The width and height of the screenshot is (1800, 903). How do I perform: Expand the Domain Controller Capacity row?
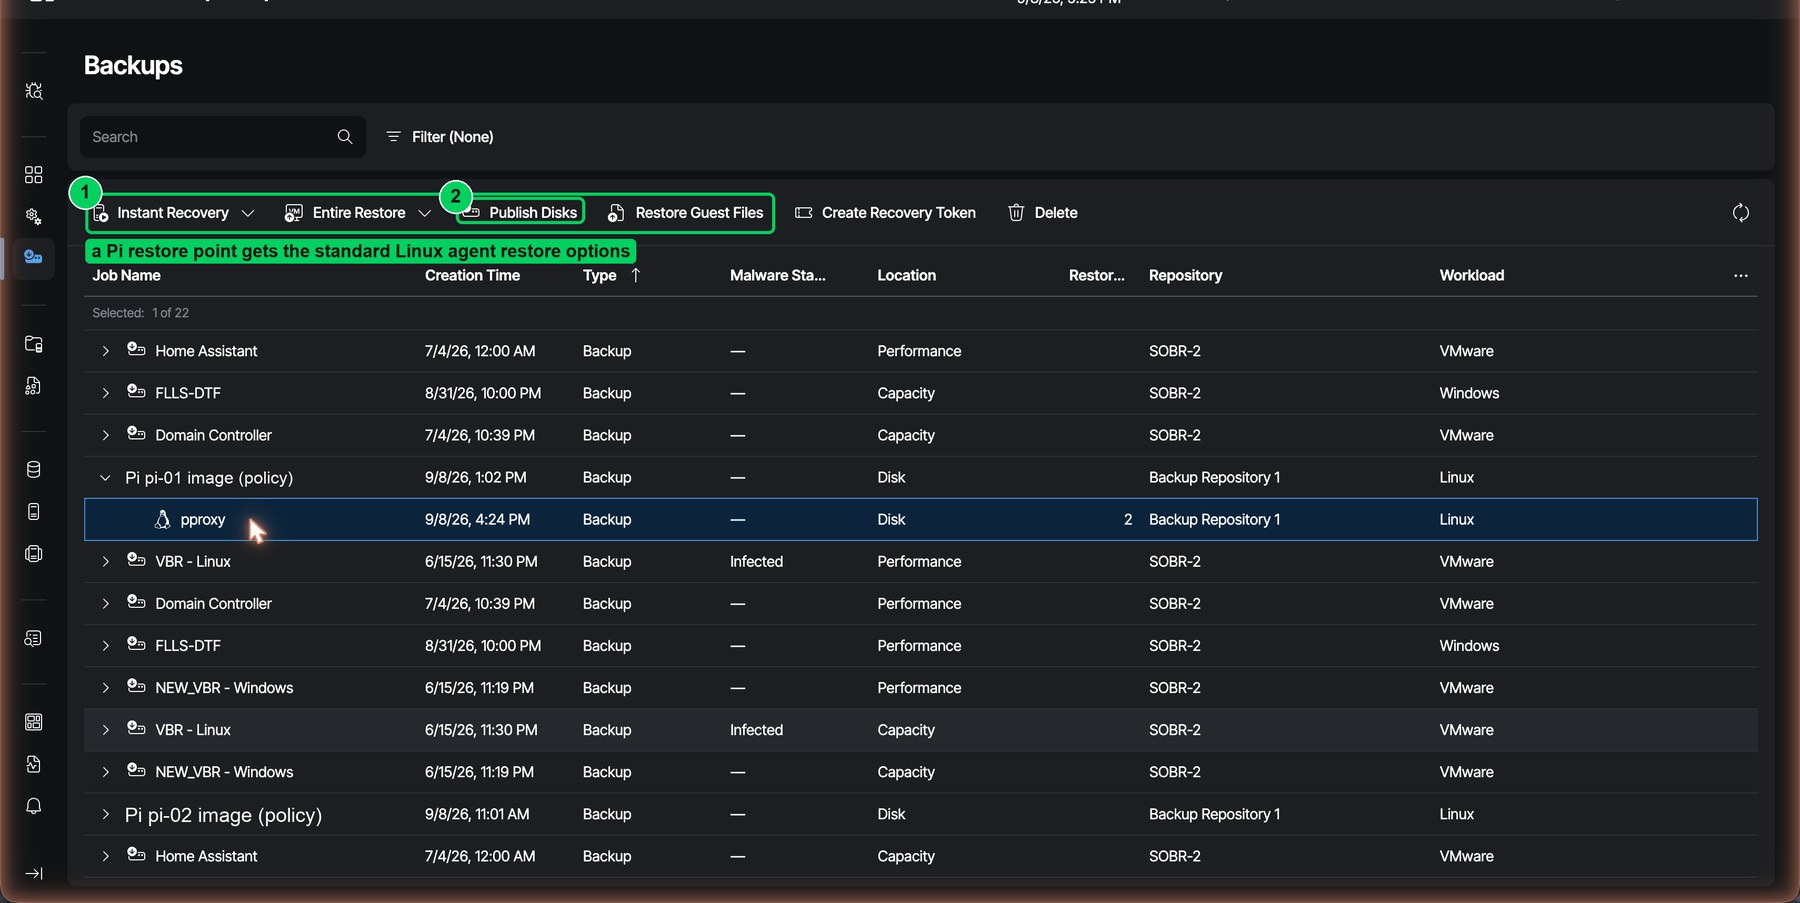[x=105, y=435]
